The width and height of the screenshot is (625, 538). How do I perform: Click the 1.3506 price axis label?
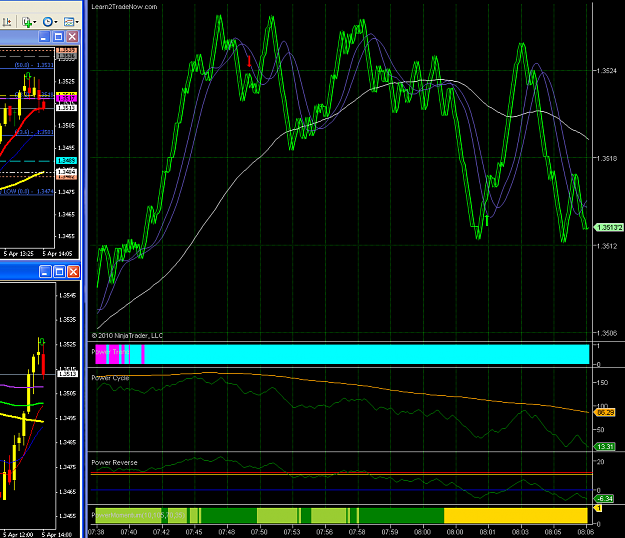(607, 333)
